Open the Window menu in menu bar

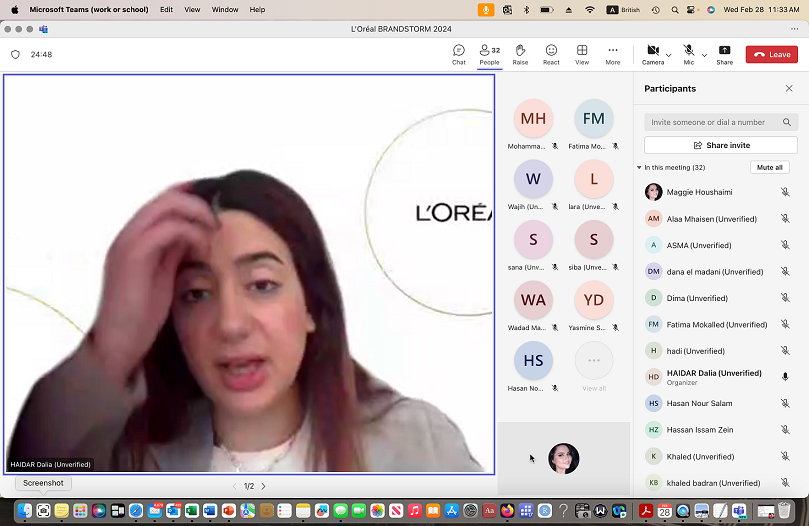point(225,9)
